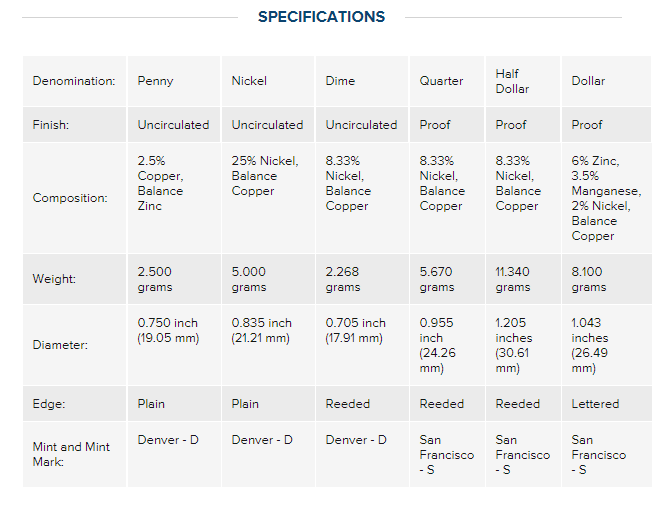This screenshot has width=655, height=506.
Task: Click the Penny's Denver - D mint cell
Action: click(174, 454)
